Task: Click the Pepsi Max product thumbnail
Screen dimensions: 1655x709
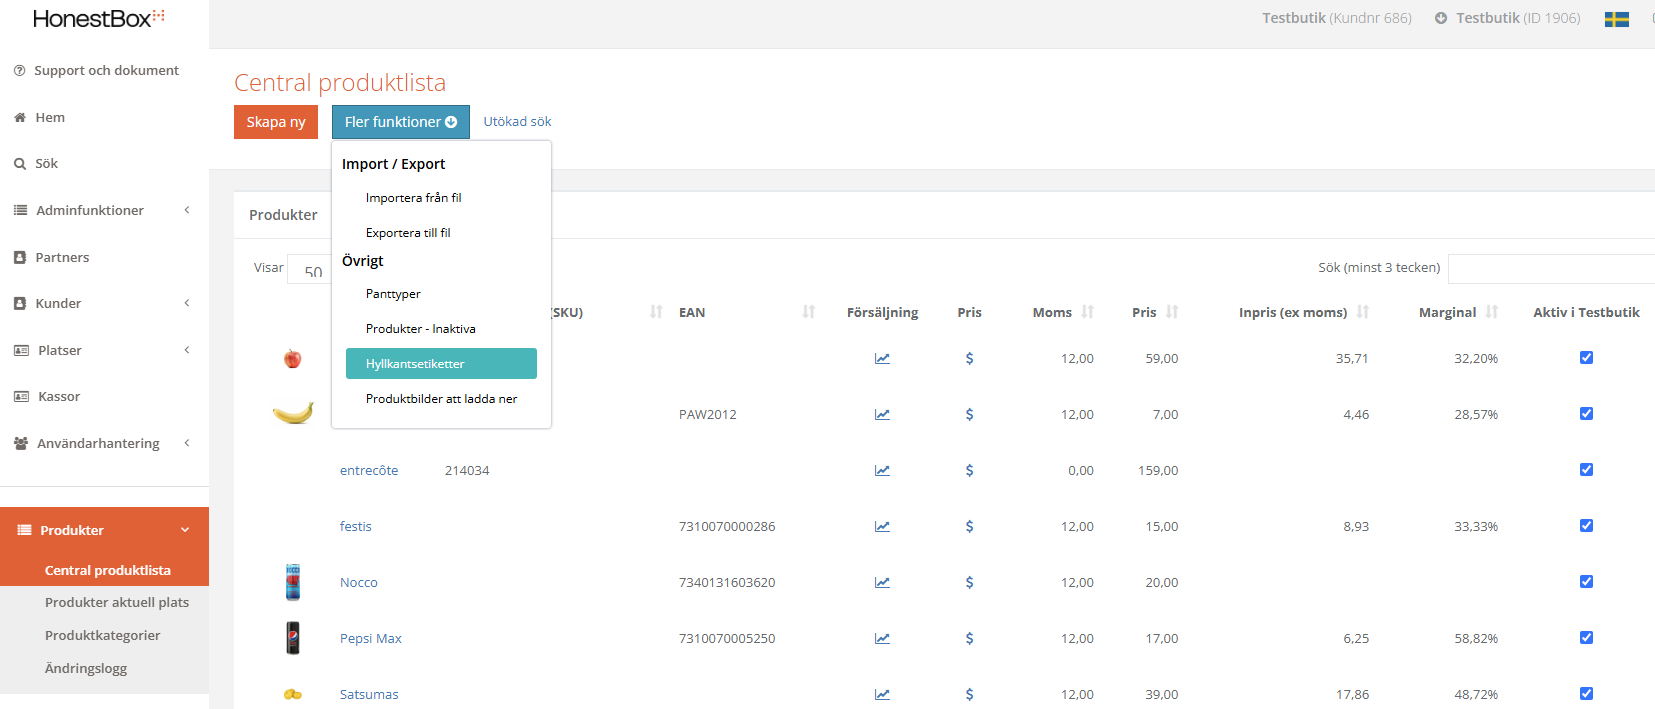Action: [293, 638]
